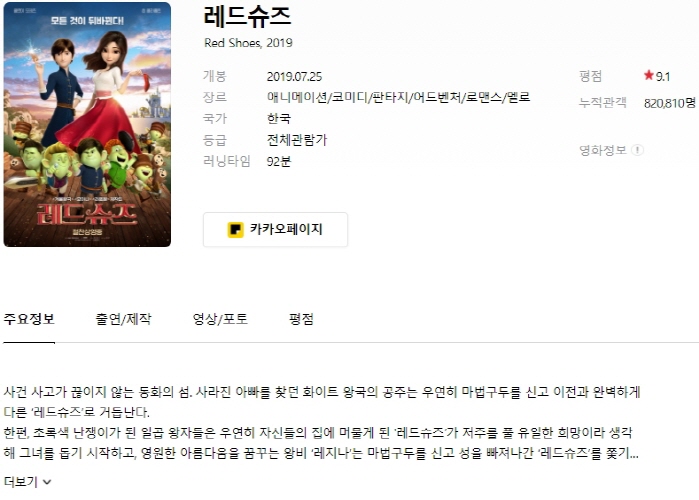Open the 영상/포토 tab
699x500 pixels.
(x=220, y=319)
